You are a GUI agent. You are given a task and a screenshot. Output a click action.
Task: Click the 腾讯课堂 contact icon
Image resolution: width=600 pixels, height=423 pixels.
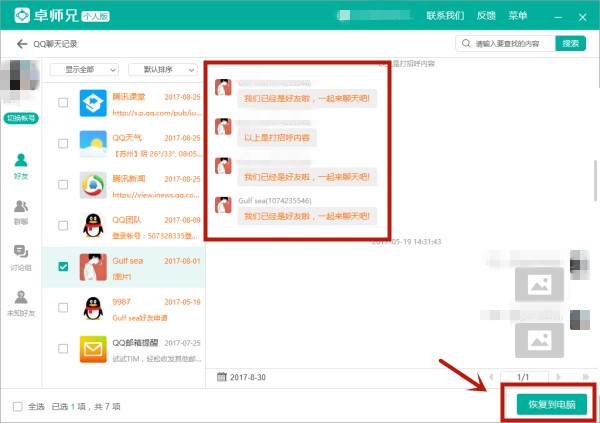point(93,103)
